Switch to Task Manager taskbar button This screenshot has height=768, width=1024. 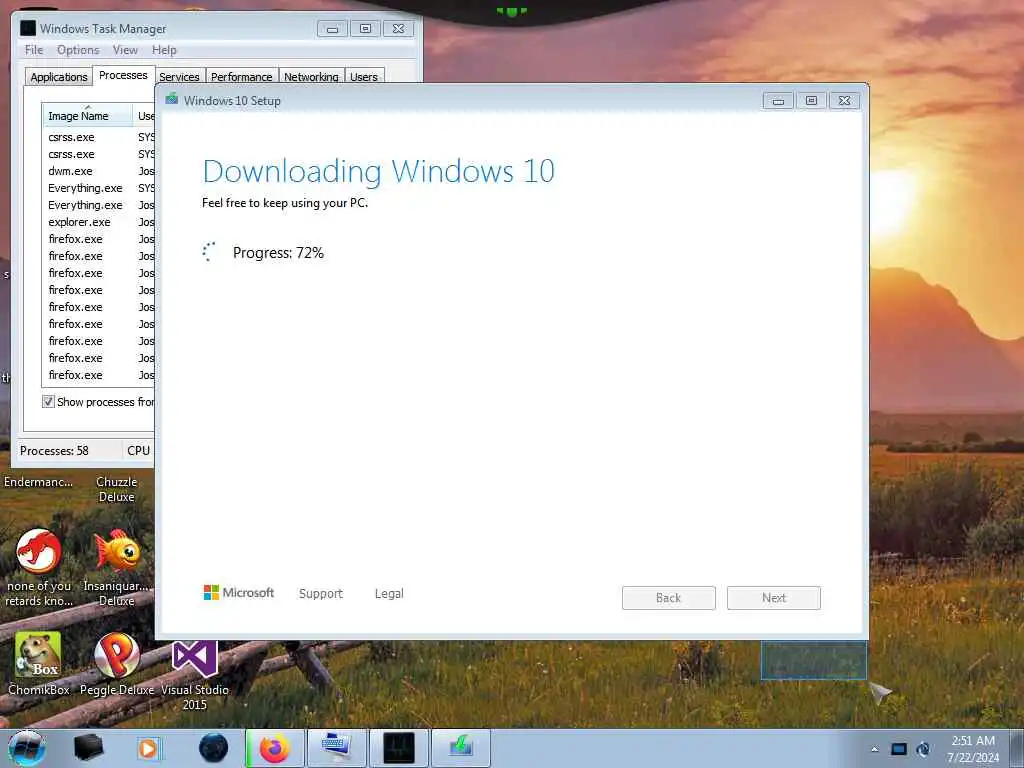[x=399, y=748]
